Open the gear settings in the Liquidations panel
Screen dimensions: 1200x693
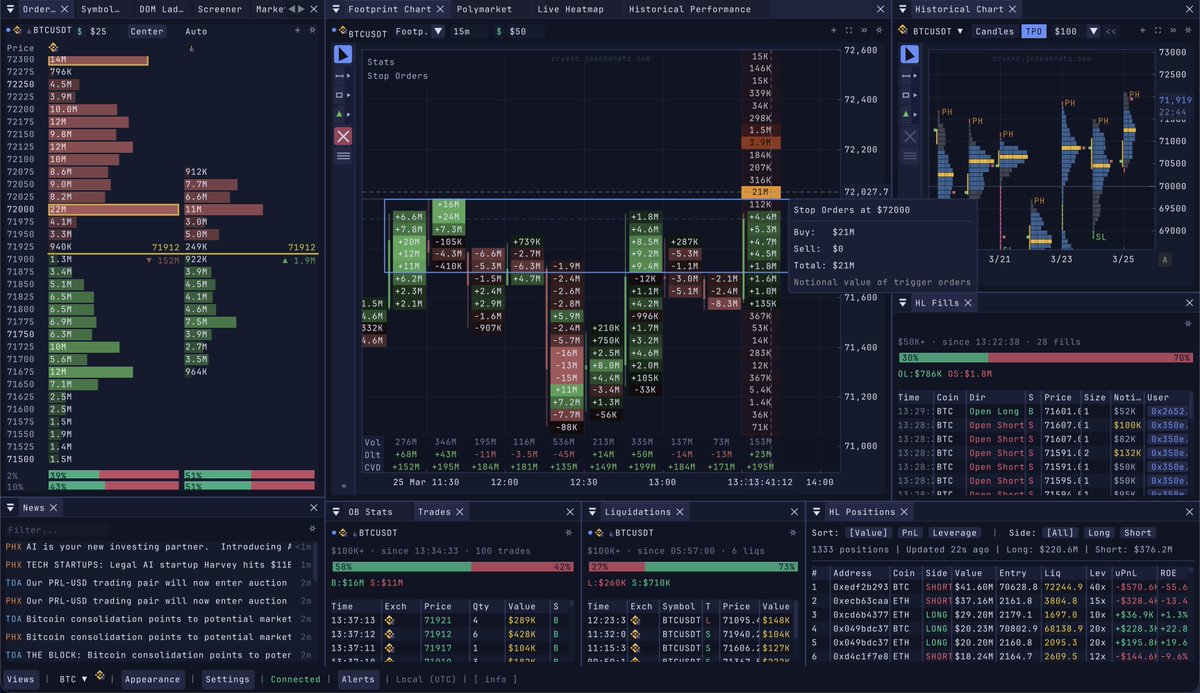[793, 533]
